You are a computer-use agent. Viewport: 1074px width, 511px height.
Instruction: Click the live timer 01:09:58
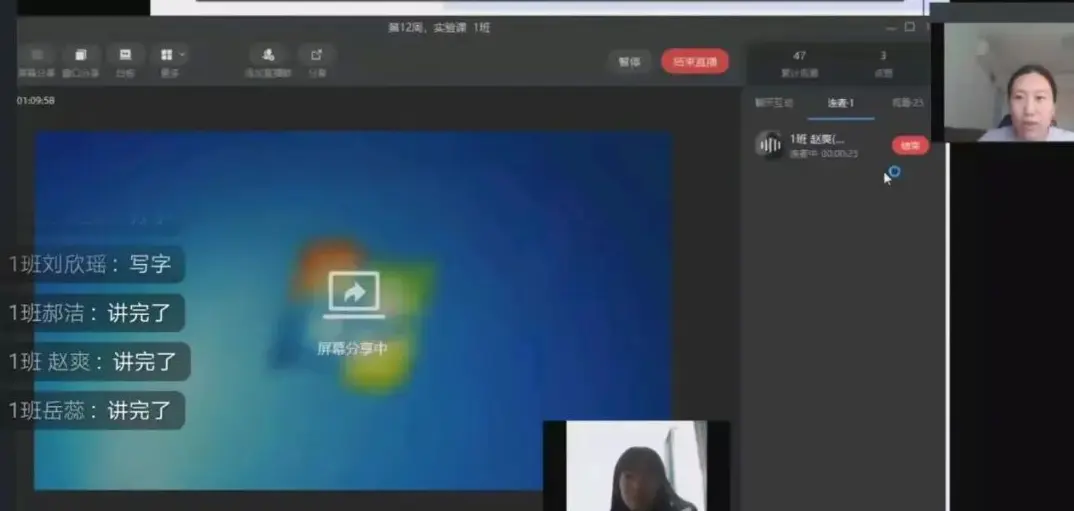click(x=36, y=101)
